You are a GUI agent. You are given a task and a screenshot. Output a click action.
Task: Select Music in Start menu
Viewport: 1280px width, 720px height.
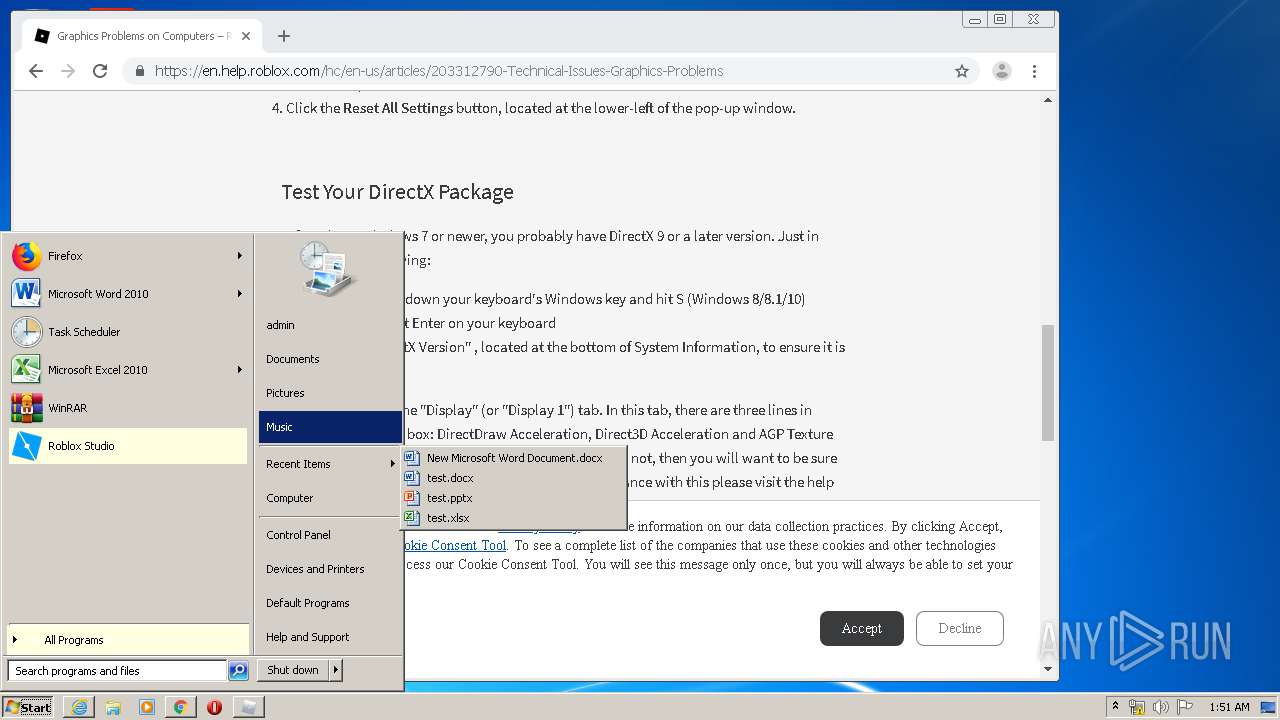point(330,427)
